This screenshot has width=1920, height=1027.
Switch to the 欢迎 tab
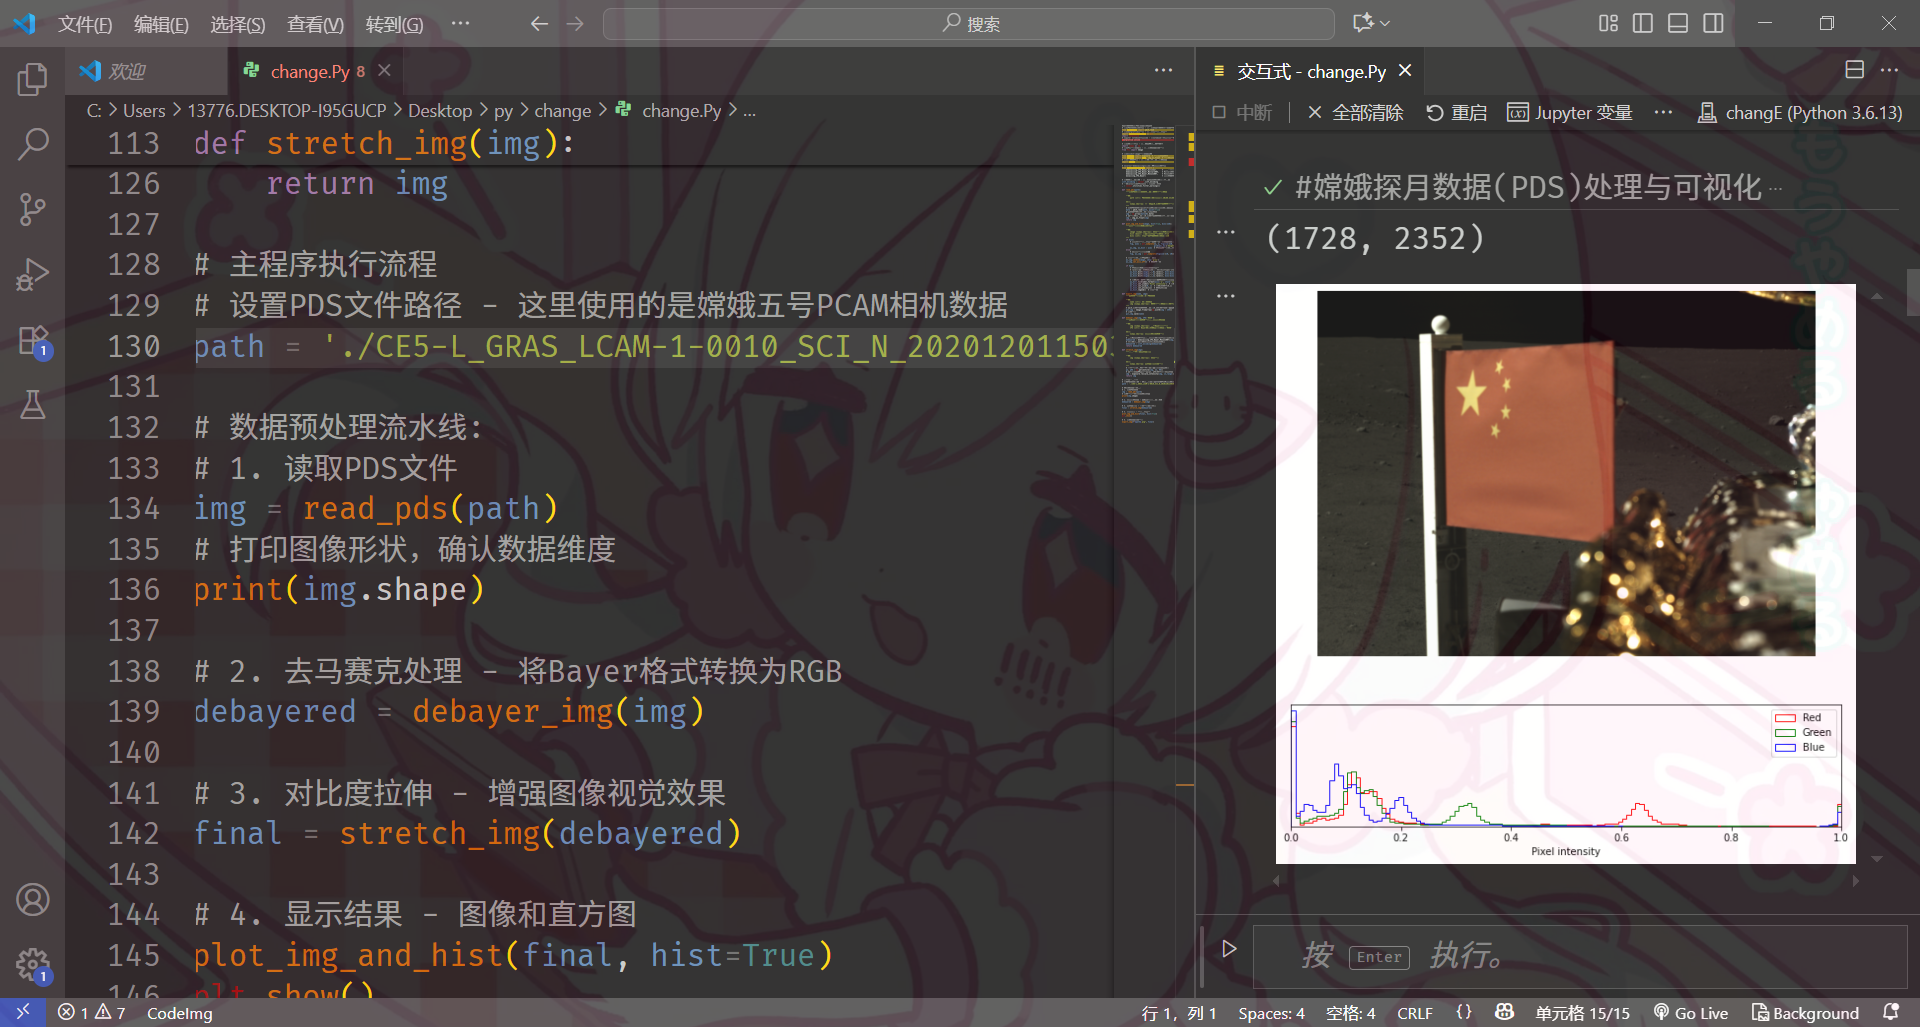127,71
